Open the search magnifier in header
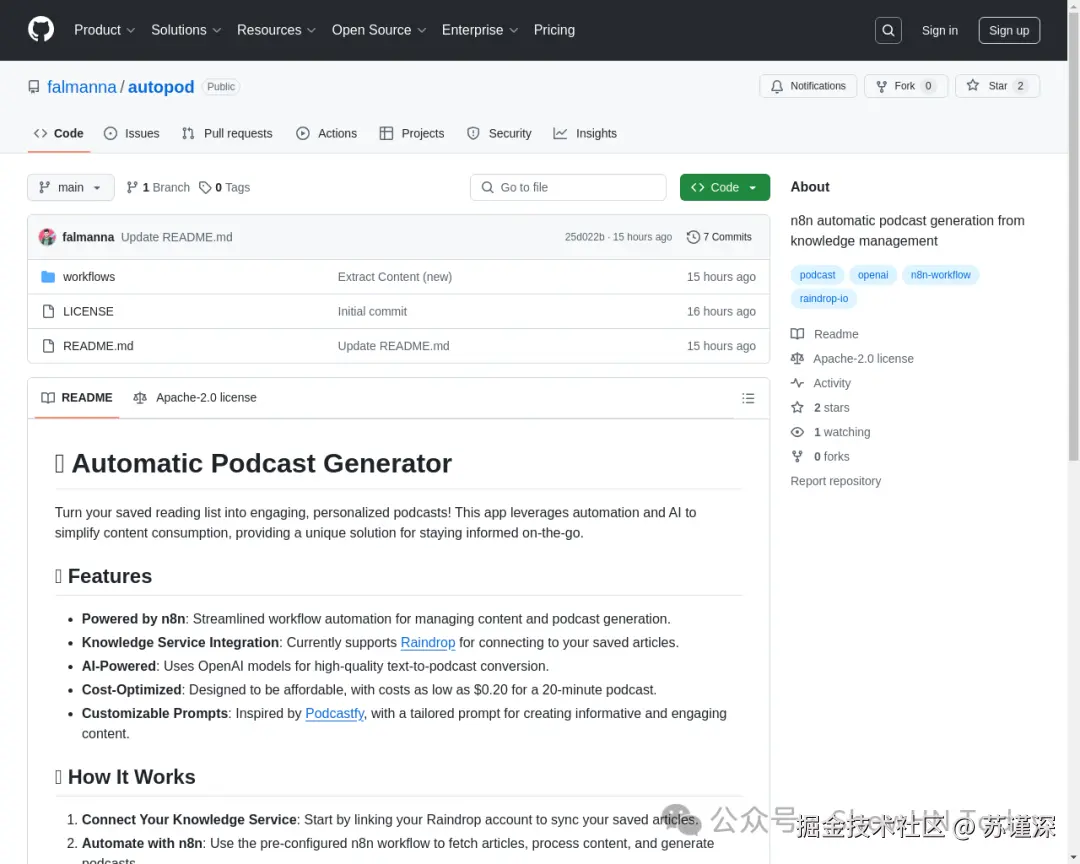This screenshot has height=864, width=1080. pos(888,30)
